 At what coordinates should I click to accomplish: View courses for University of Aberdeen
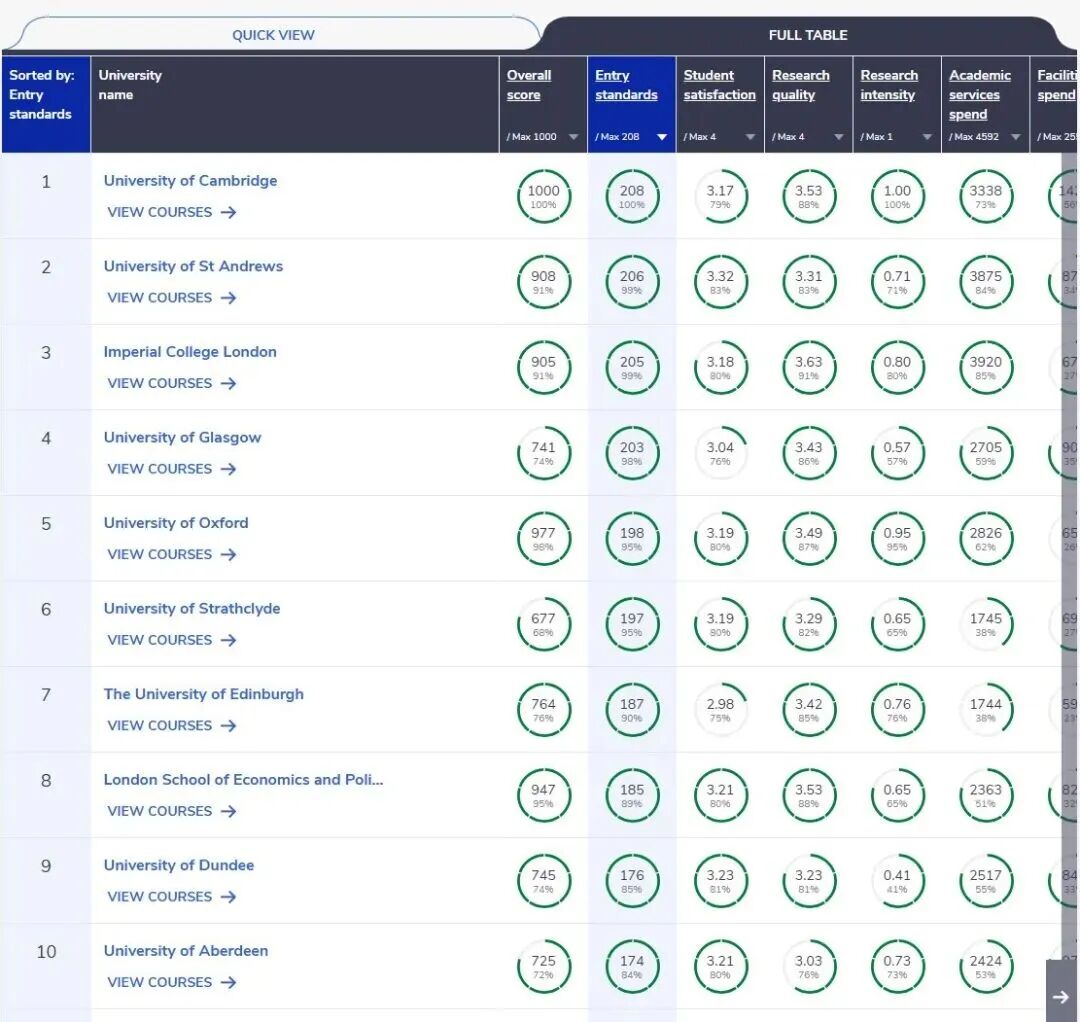coord(172,982)
